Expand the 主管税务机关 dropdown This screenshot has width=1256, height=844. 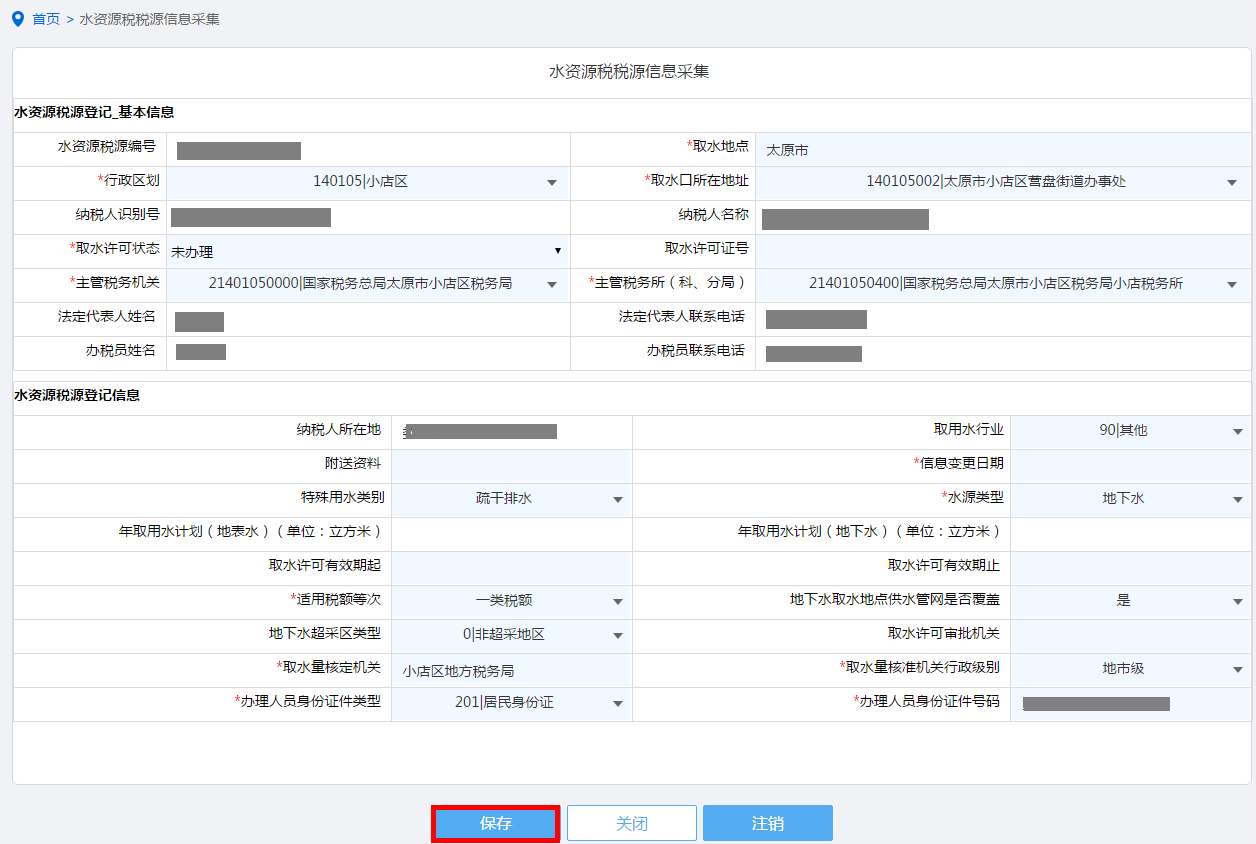tap(367, 284)
